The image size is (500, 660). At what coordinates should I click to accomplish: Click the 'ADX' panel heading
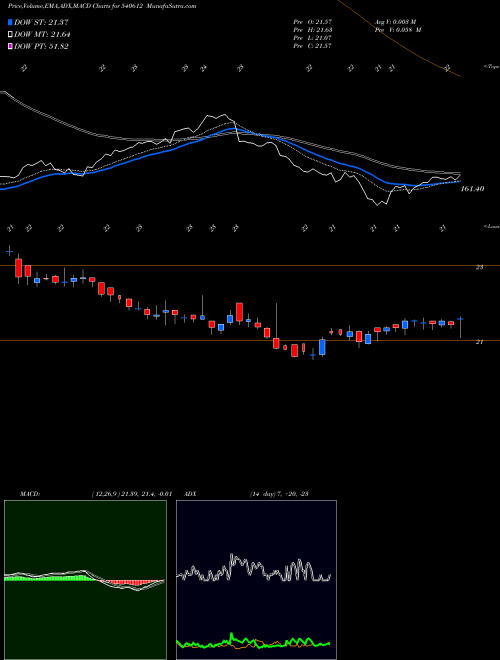point(189,494)
